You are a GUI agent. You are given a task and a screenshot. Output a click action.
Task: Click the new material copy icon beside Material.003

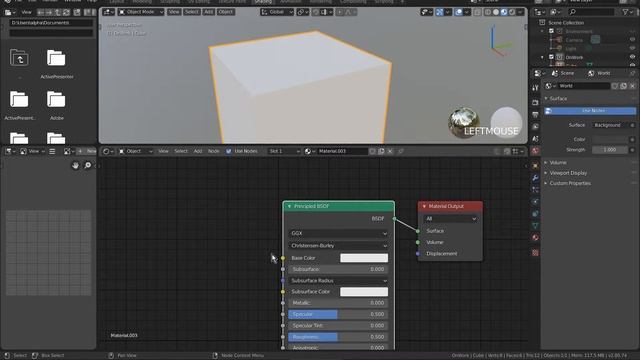tap(381, 151)
